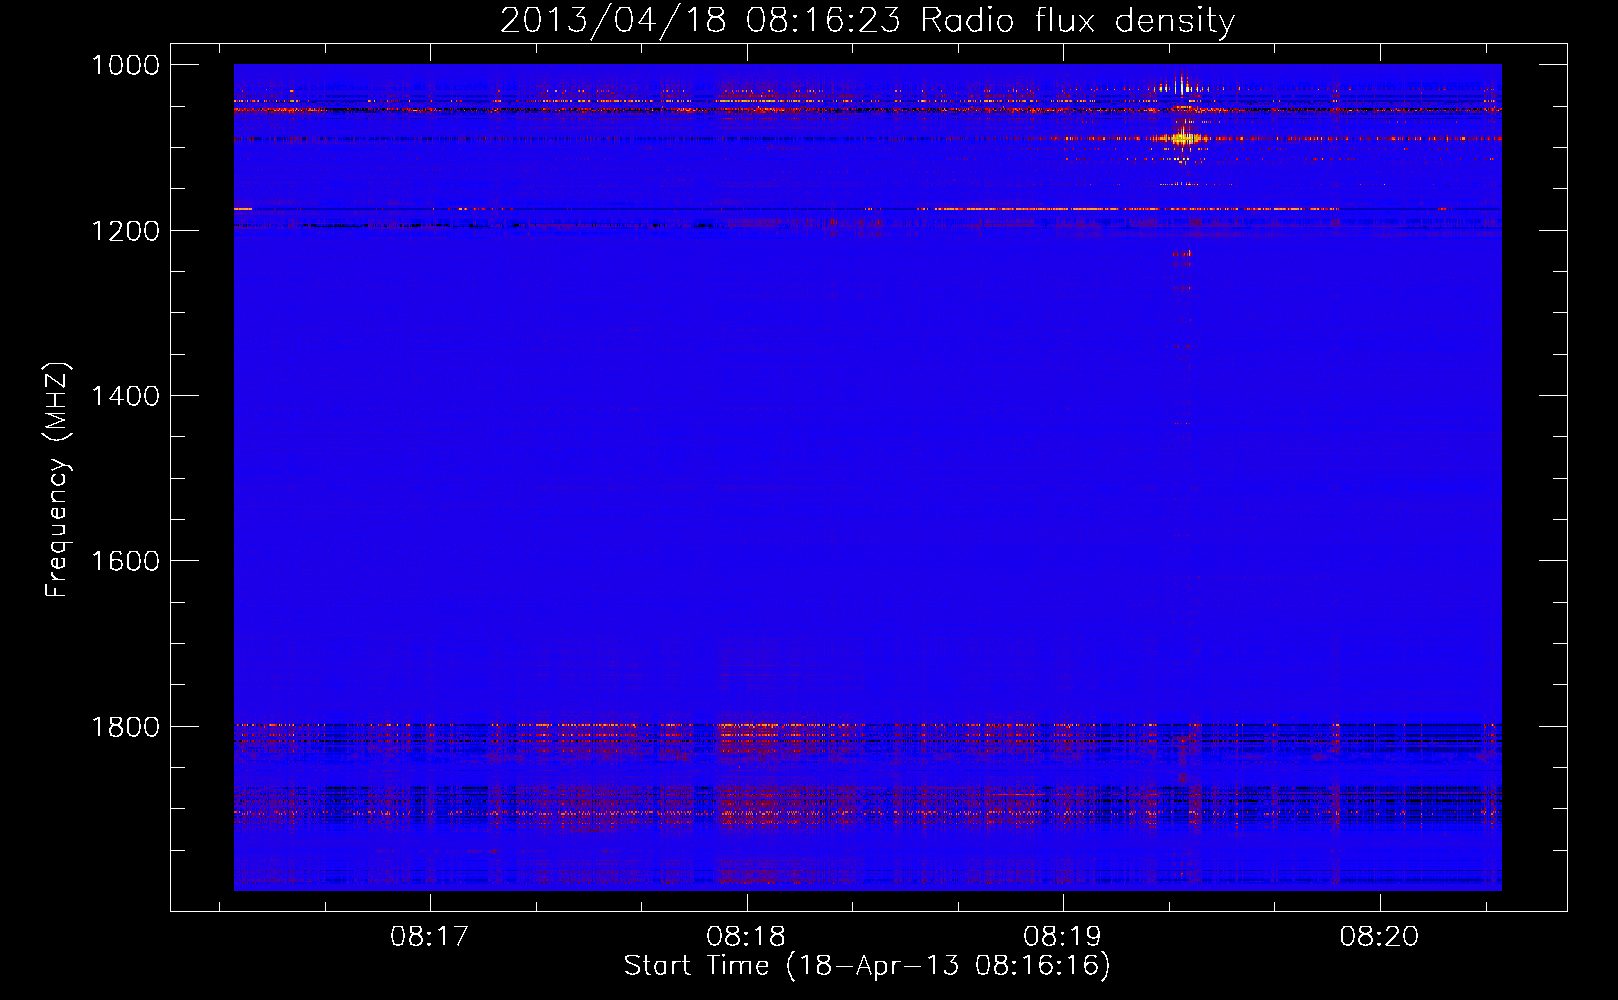Click the 08:18 time tick label
This screenshot has height=1000, width=1618.
point(746,937)
